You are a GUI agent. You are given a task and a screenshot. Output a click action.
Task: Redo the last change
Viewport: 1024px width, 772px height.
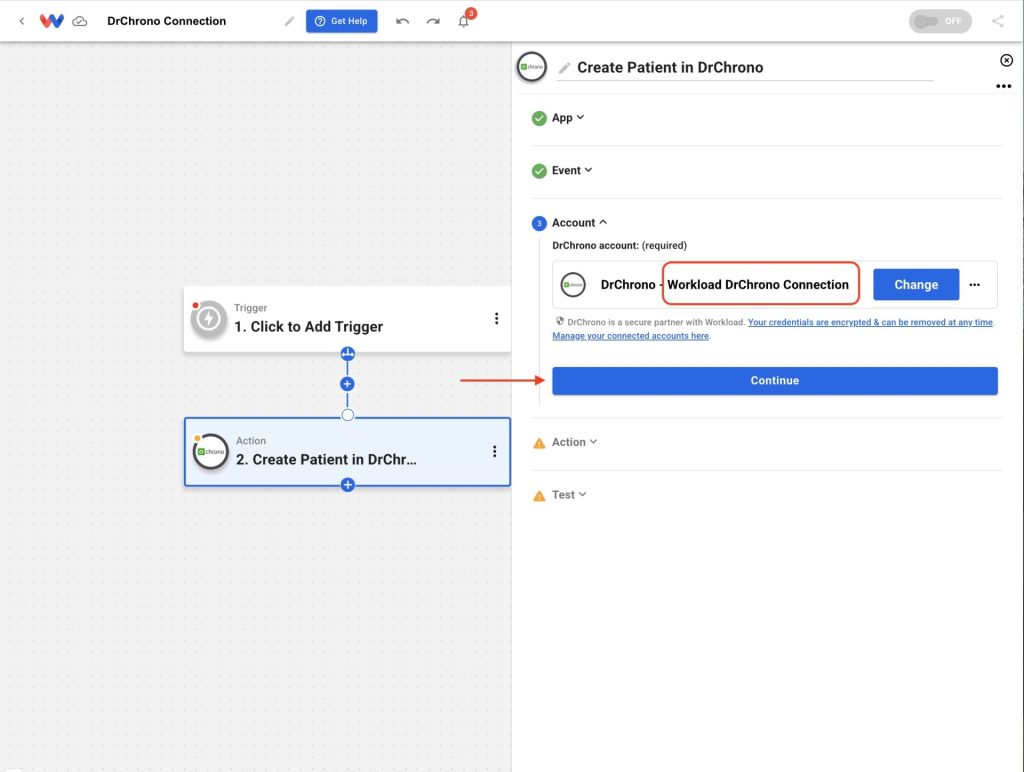tap(433, 21)
